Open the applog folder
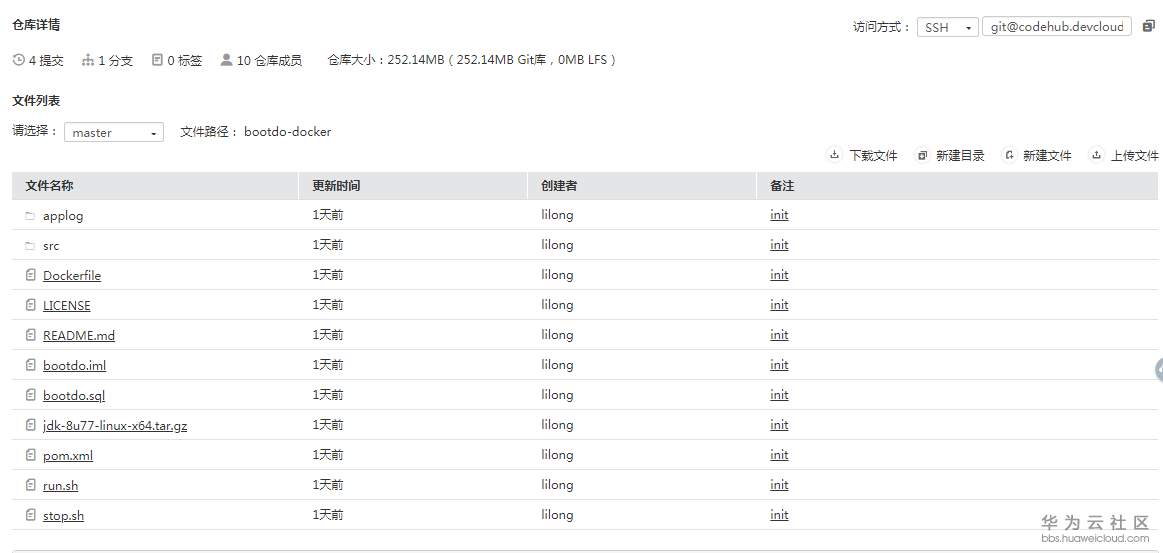Image resolution: width=1163 pixels, height=553 pixels. click(63, 215)
